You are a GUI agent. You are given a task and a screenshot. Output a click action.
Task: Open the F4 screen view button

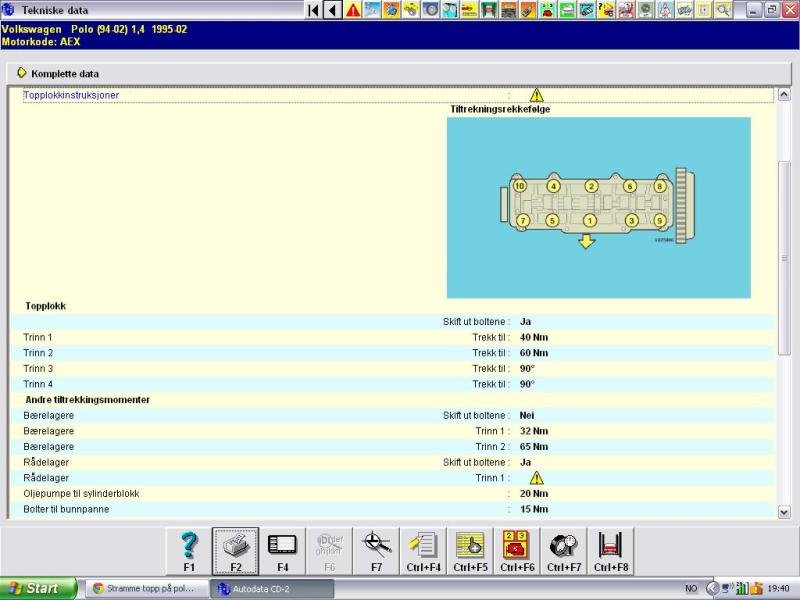pos(283,550)
